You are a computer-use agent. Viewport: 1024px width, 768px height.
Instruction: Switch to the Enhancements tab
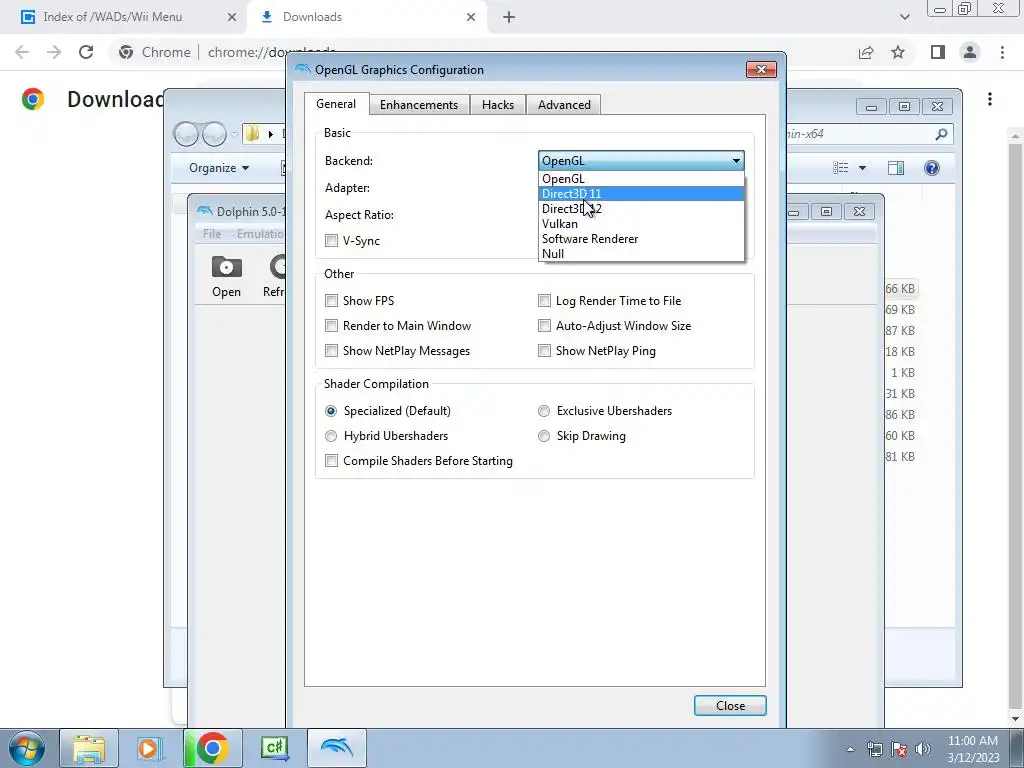[x=419, y=104]
